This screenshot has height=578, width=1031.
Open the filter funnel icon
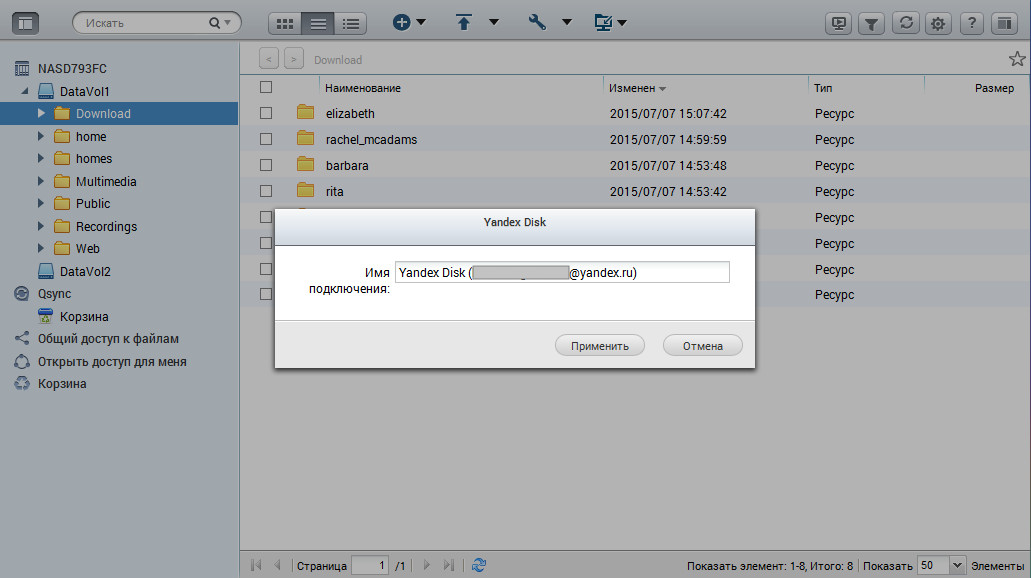tap(871, 24)
